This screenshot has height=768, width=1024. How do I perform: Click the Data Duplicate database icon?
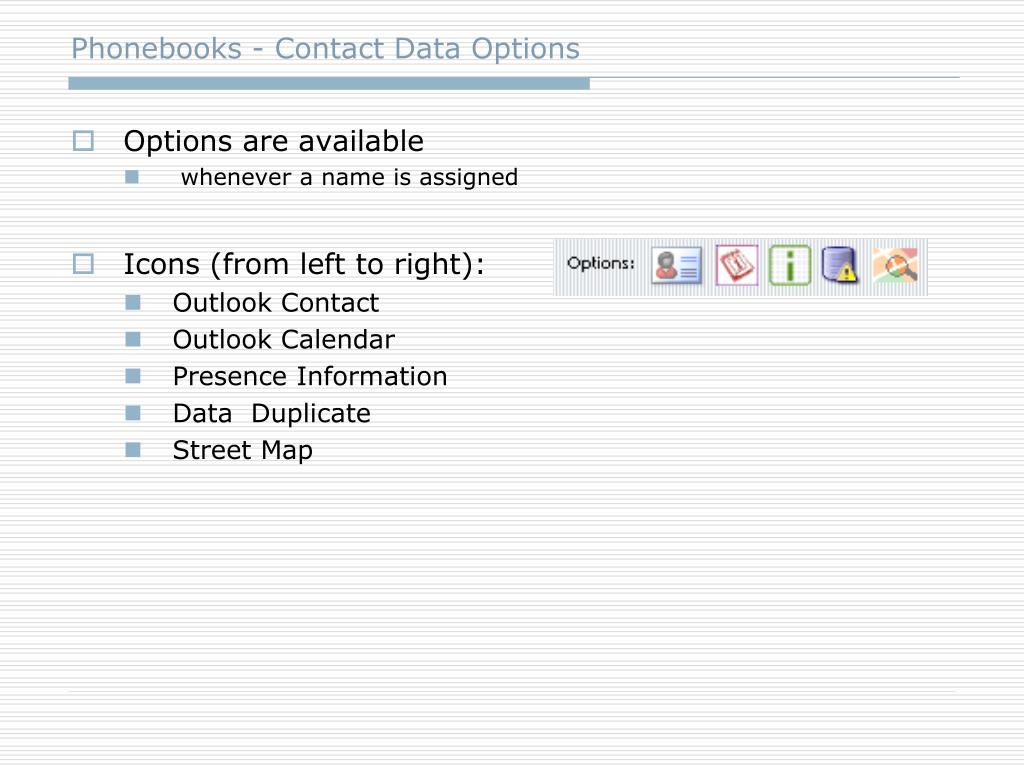tap(840, 264)
